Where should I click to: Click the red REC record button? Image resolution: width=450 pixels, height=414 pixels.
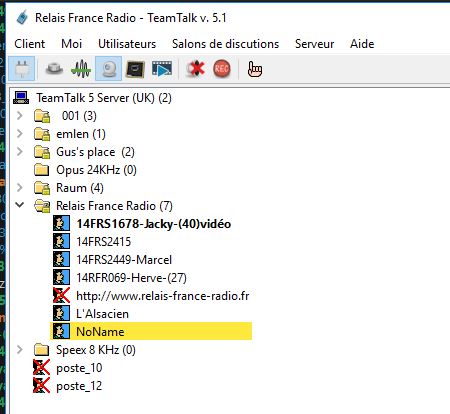click(222, 69)
